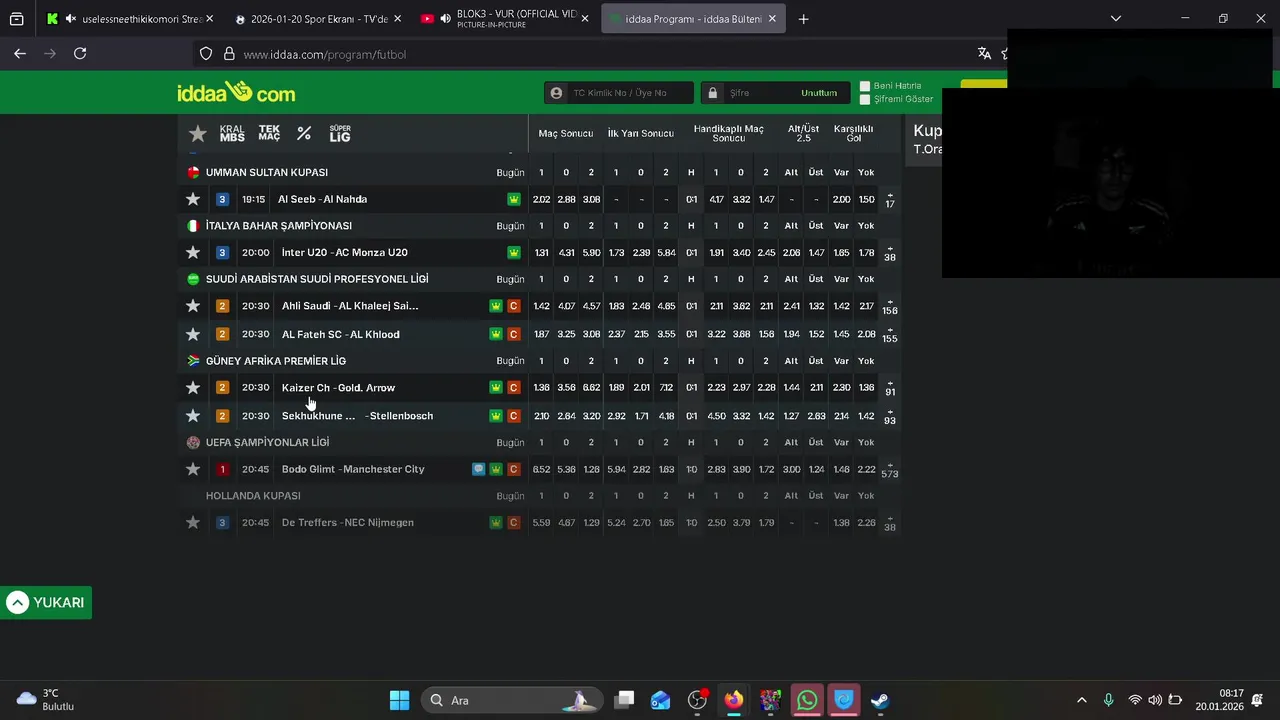Click the YUKARI back-to-top button
Viewport: 1280px width, 720px height.
pos(46,602)
